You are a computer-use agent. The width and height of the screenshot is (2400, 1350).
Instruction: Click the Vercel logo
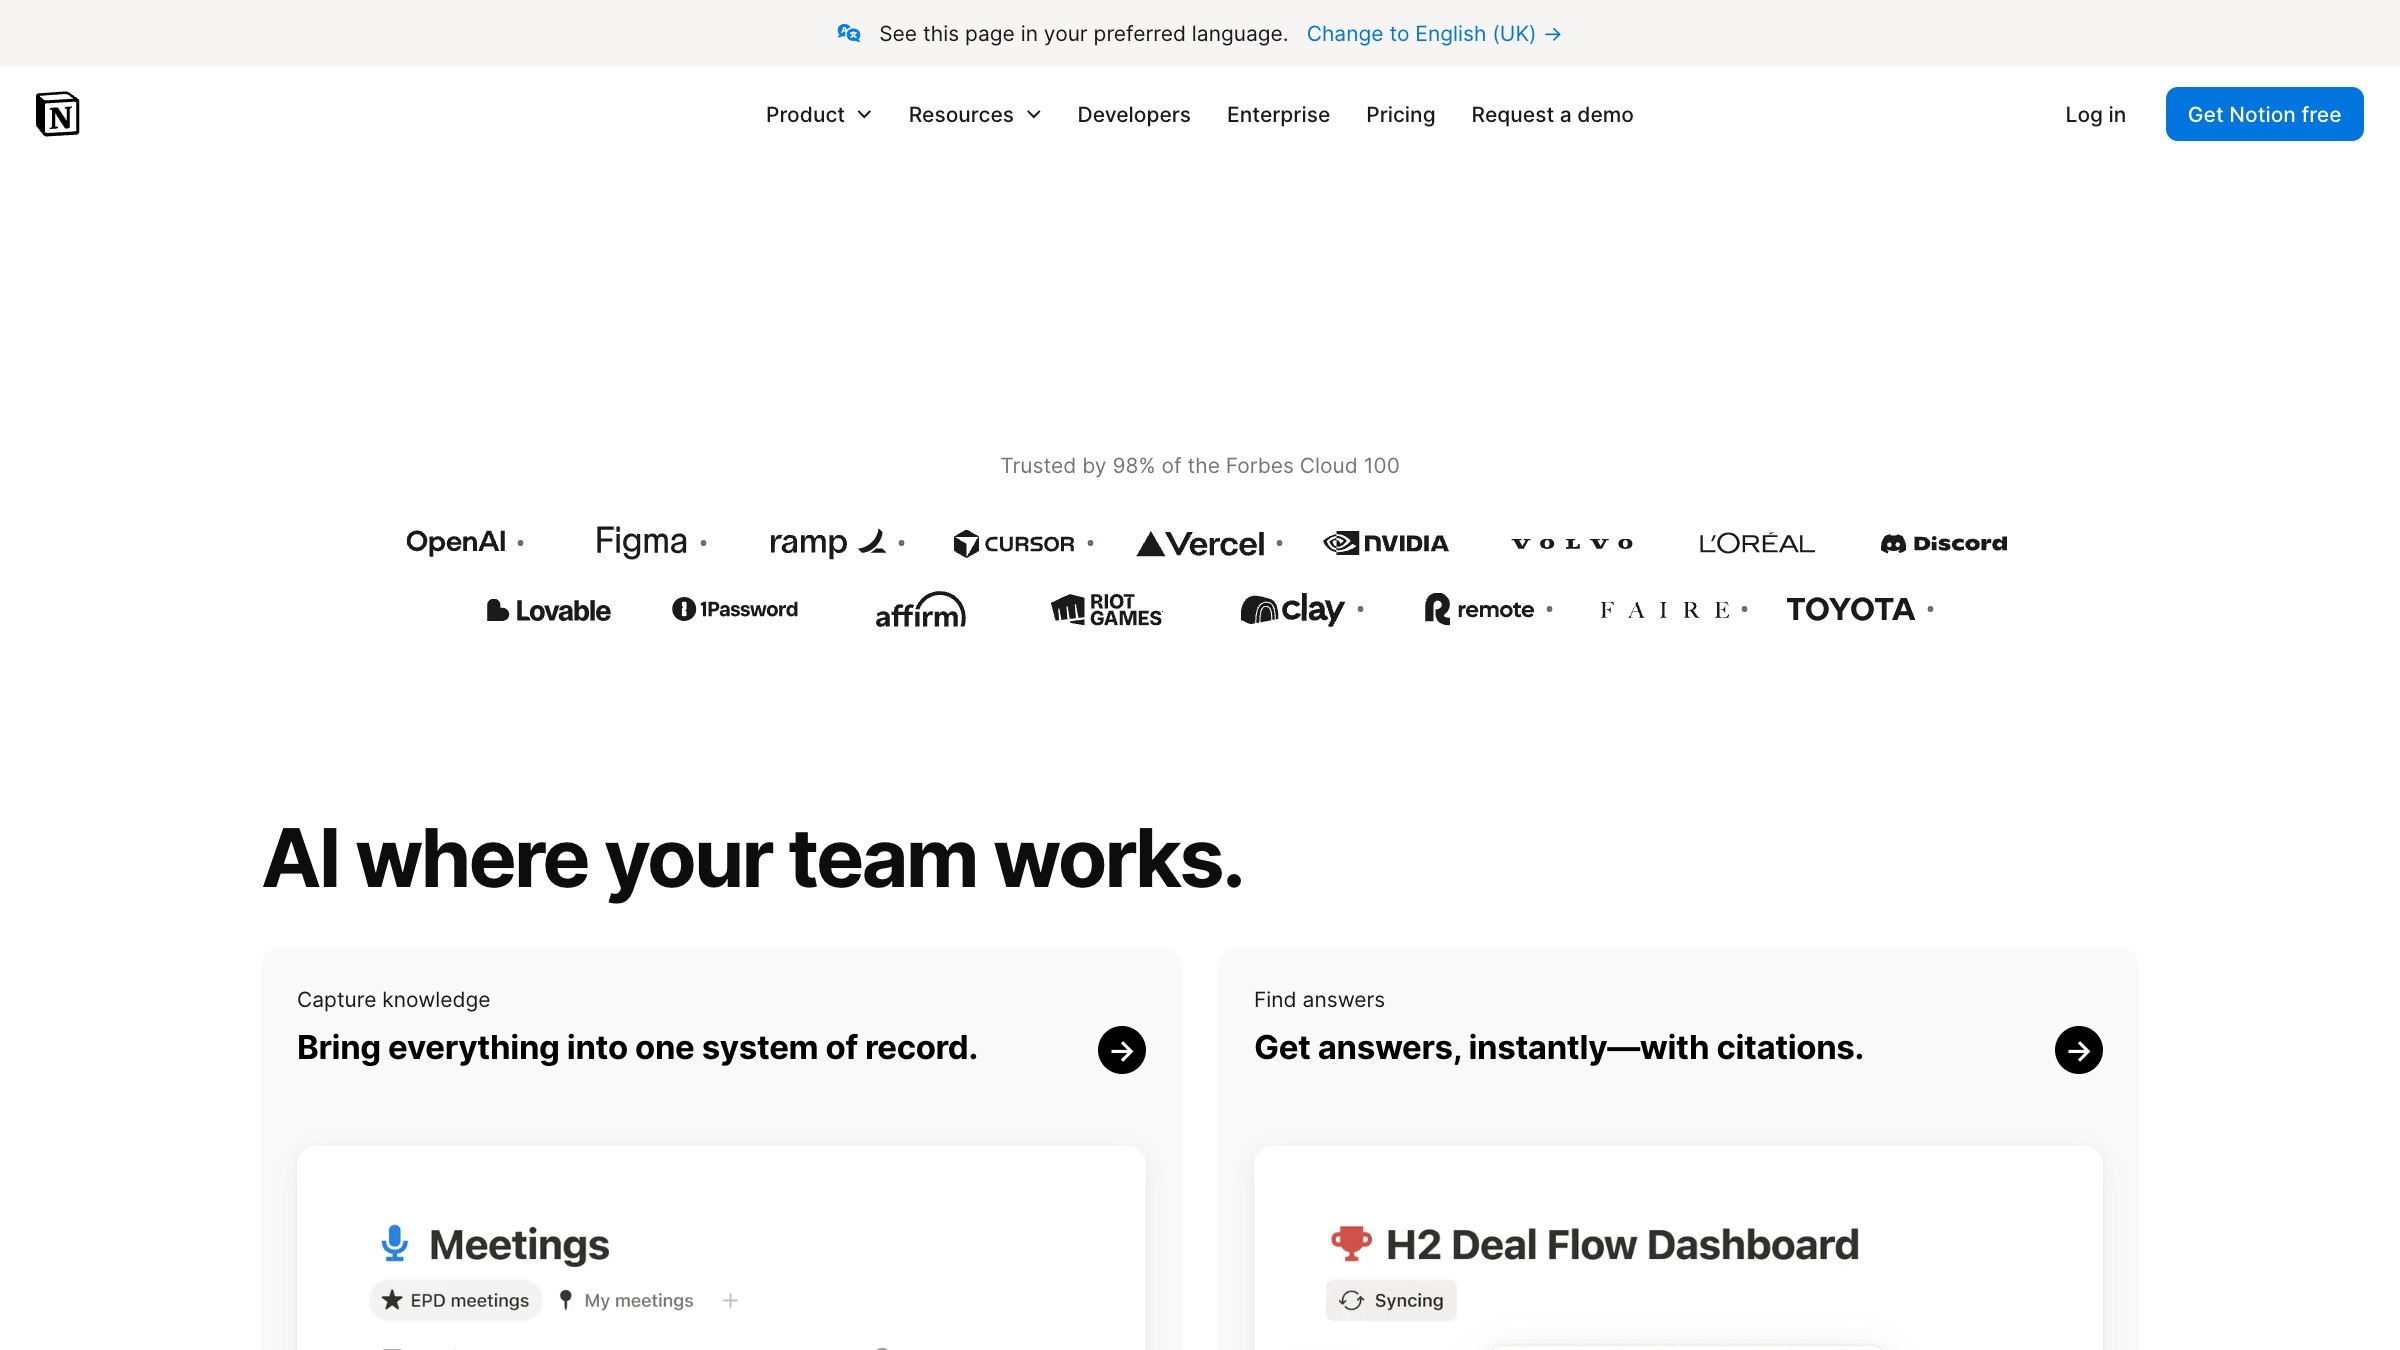pos(1200,543)
